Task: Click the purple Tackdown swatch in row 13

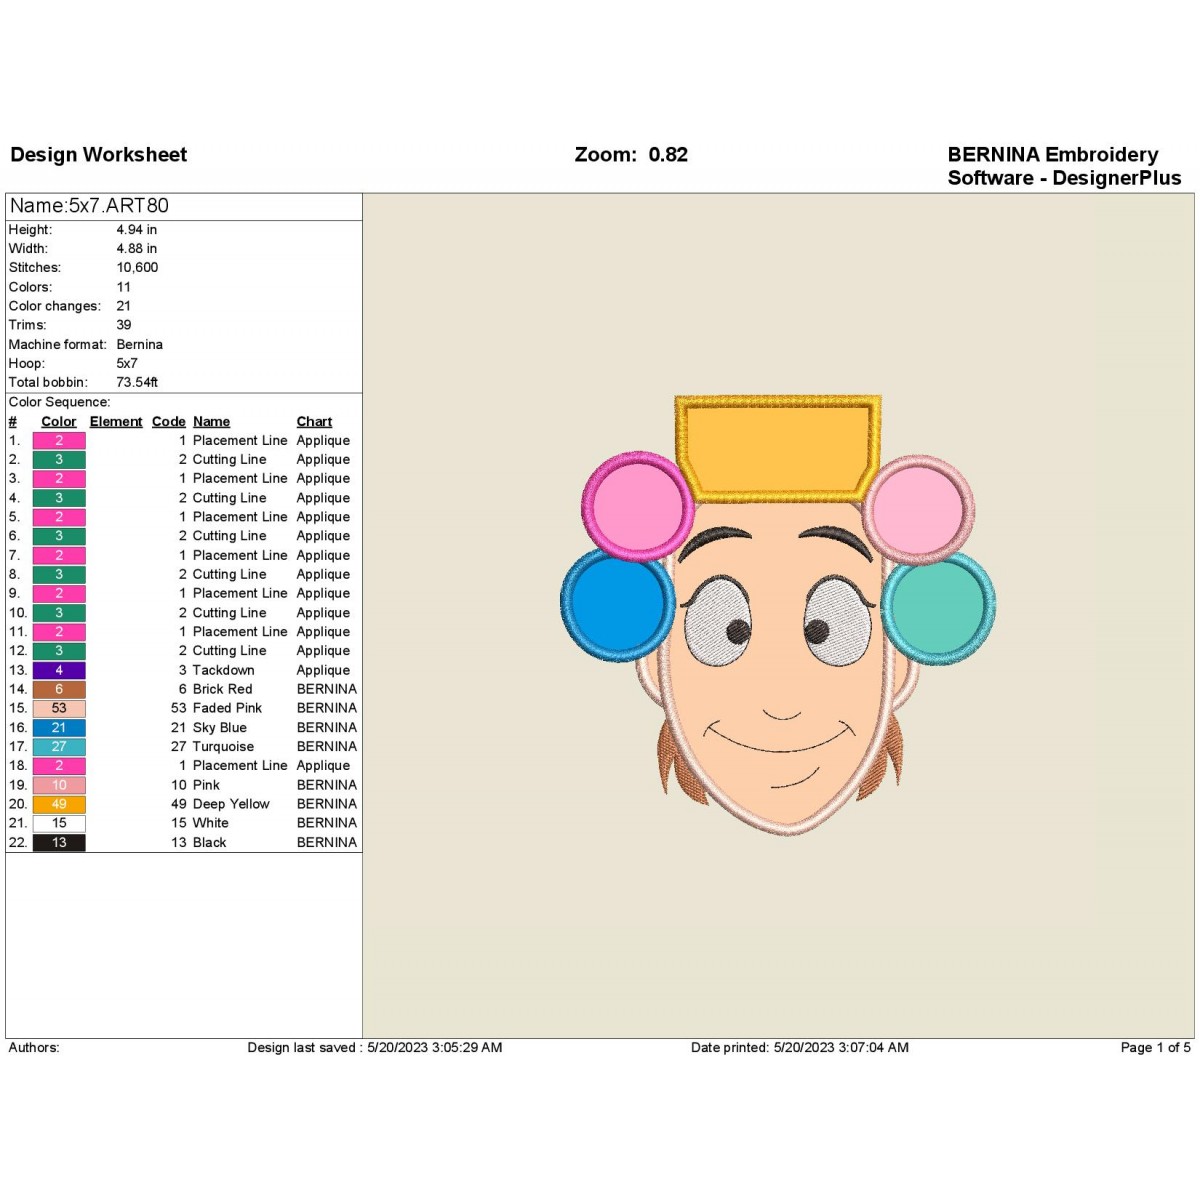Action: 59,671
